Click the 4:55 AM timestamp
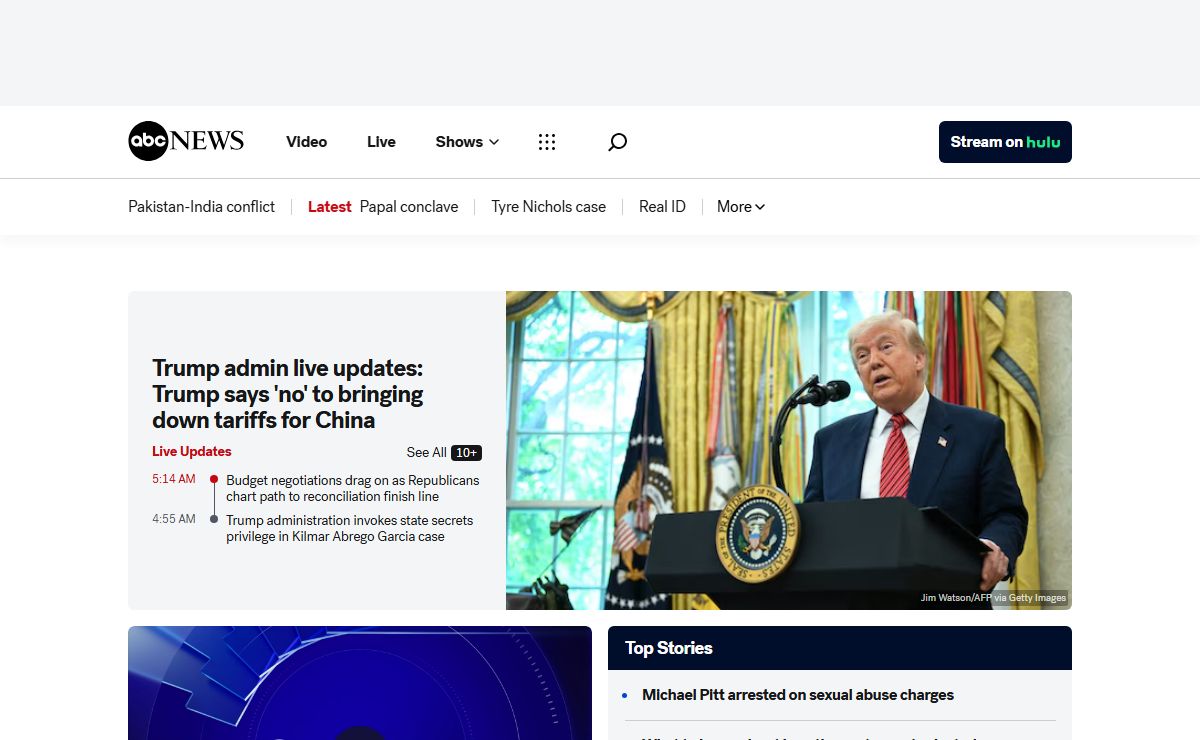The width and height of the screenshot is (1200, 740). pos(174,519)
